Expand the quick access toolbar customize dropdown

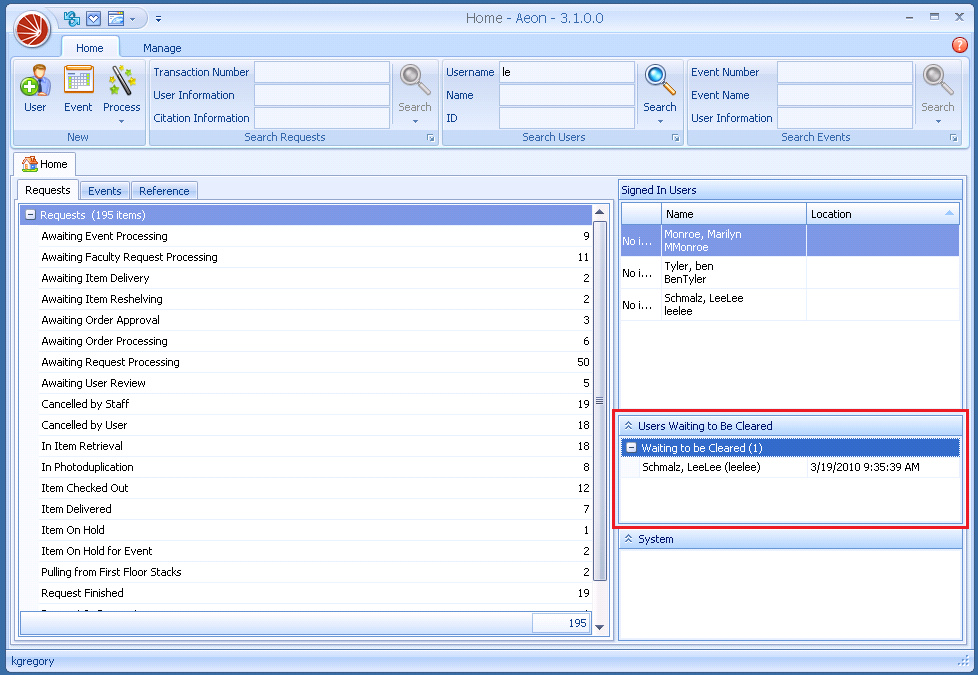(x=159, y=18)
